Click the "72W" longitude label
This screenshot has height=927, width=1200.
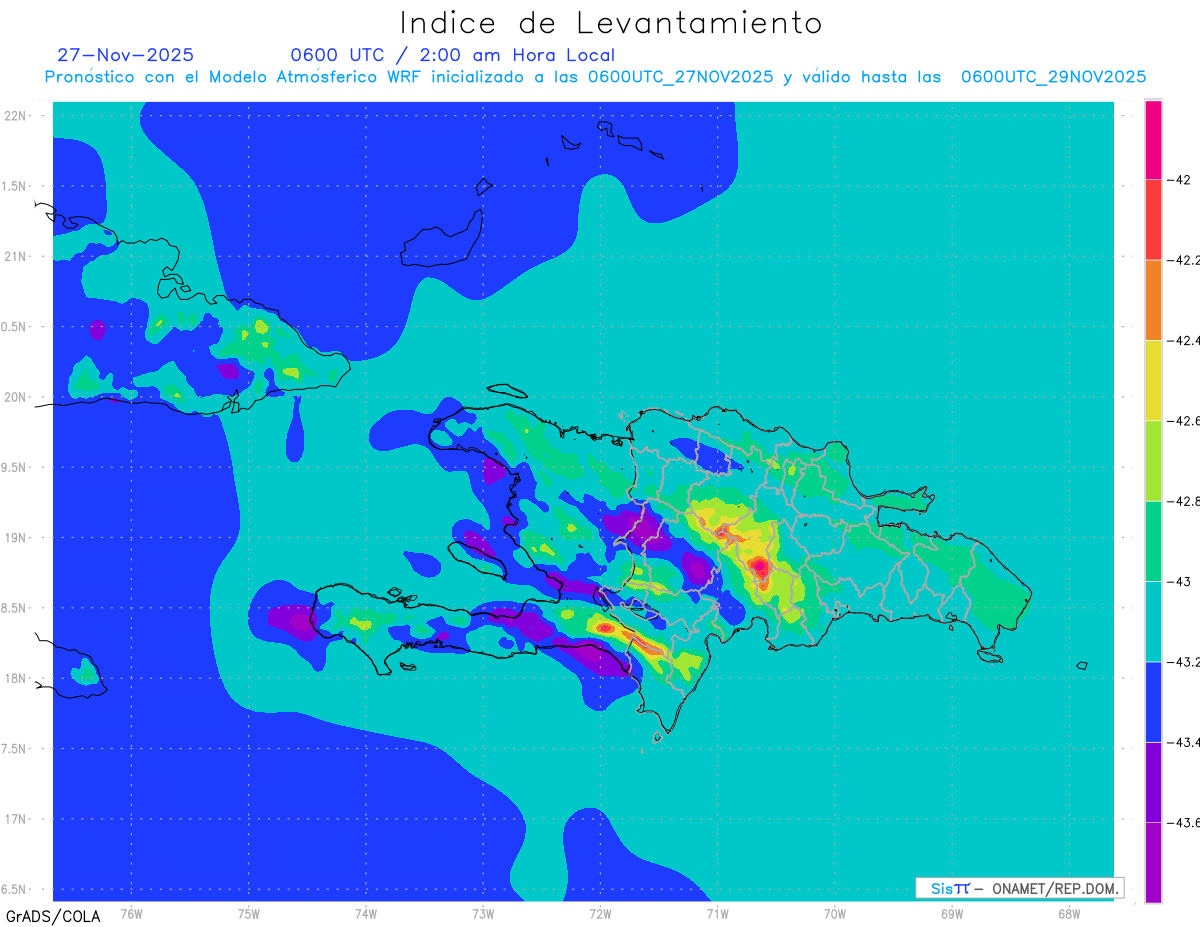601,913
